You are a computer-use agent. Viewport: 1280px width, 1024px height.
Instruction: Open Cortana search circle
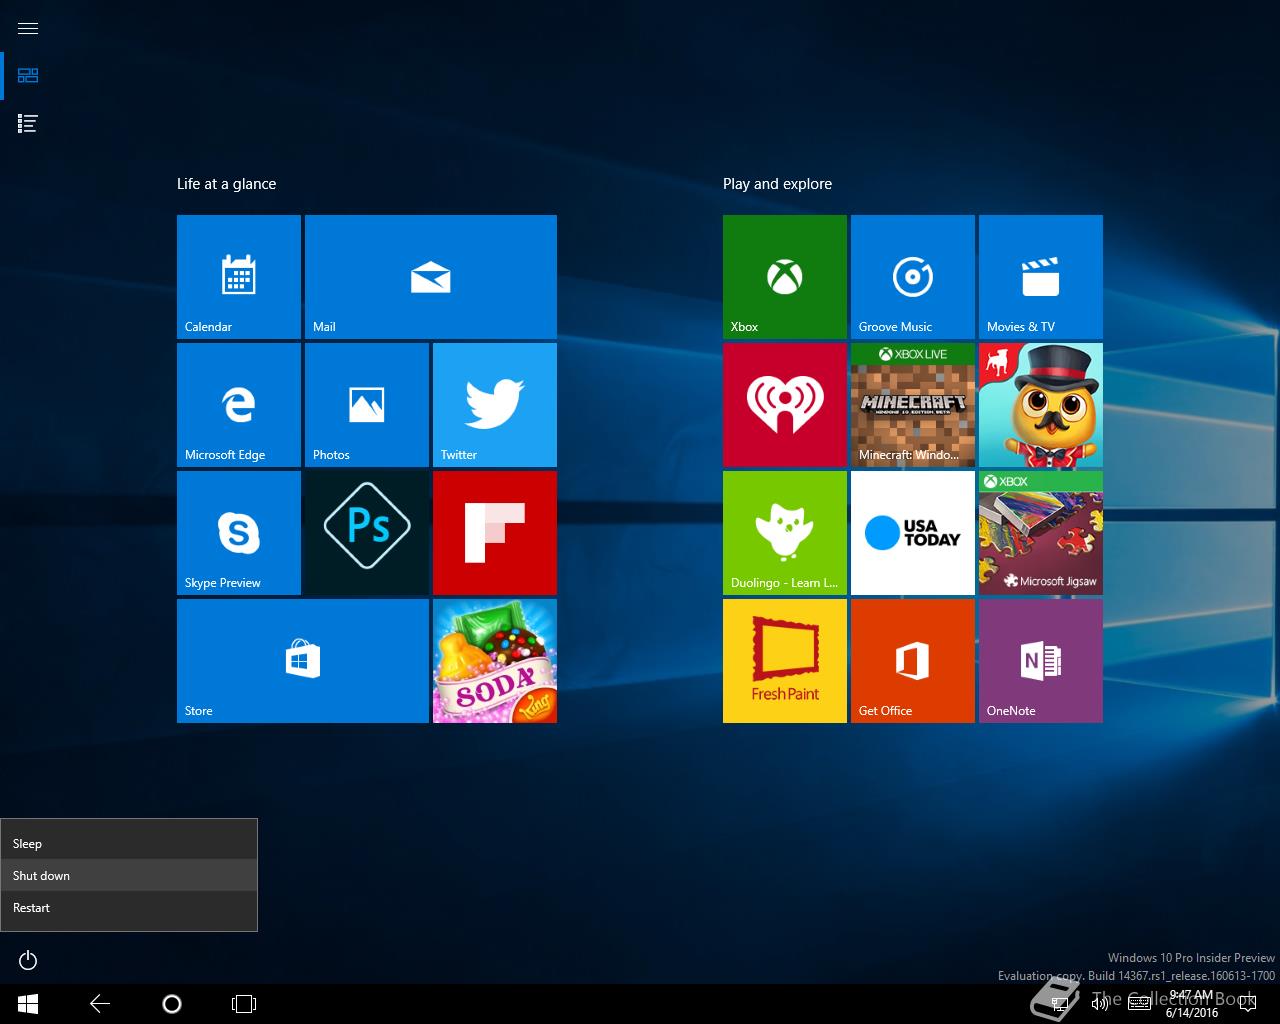172,1004
